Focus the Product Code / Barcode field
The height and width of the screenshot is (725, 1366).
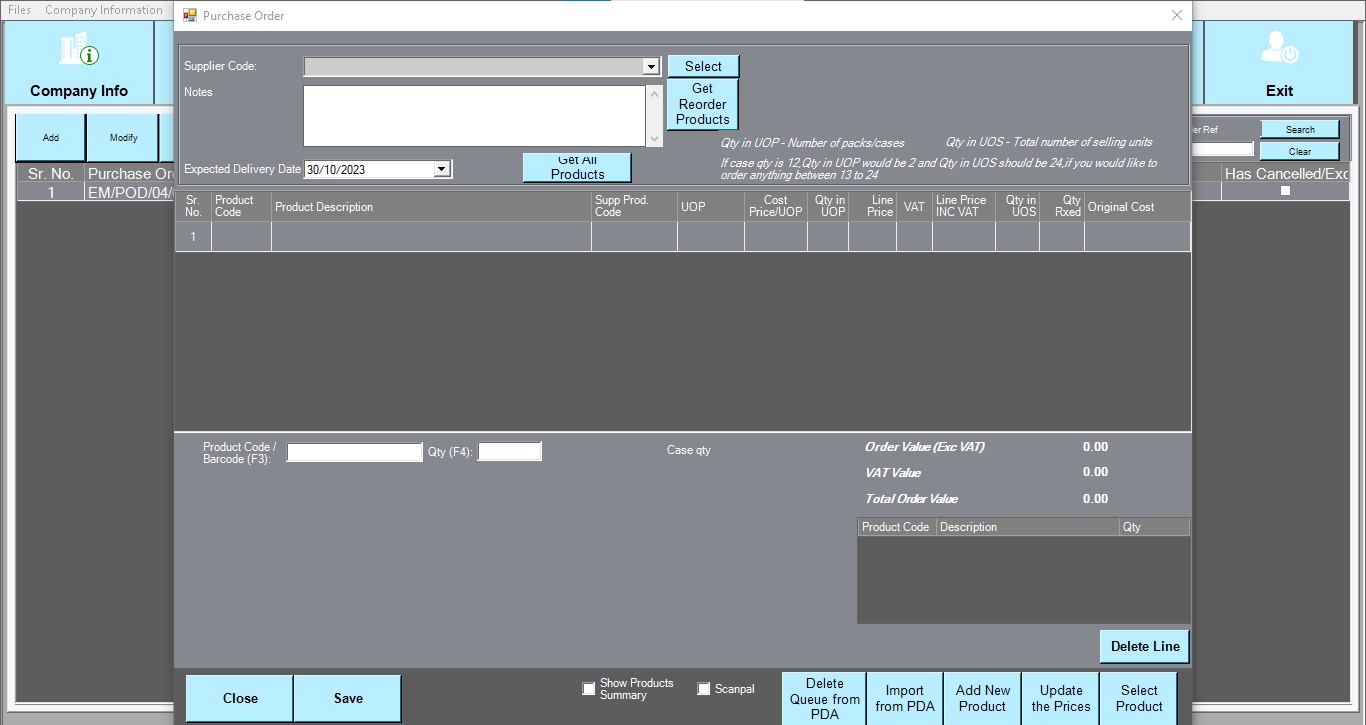[x=355, y=453]
